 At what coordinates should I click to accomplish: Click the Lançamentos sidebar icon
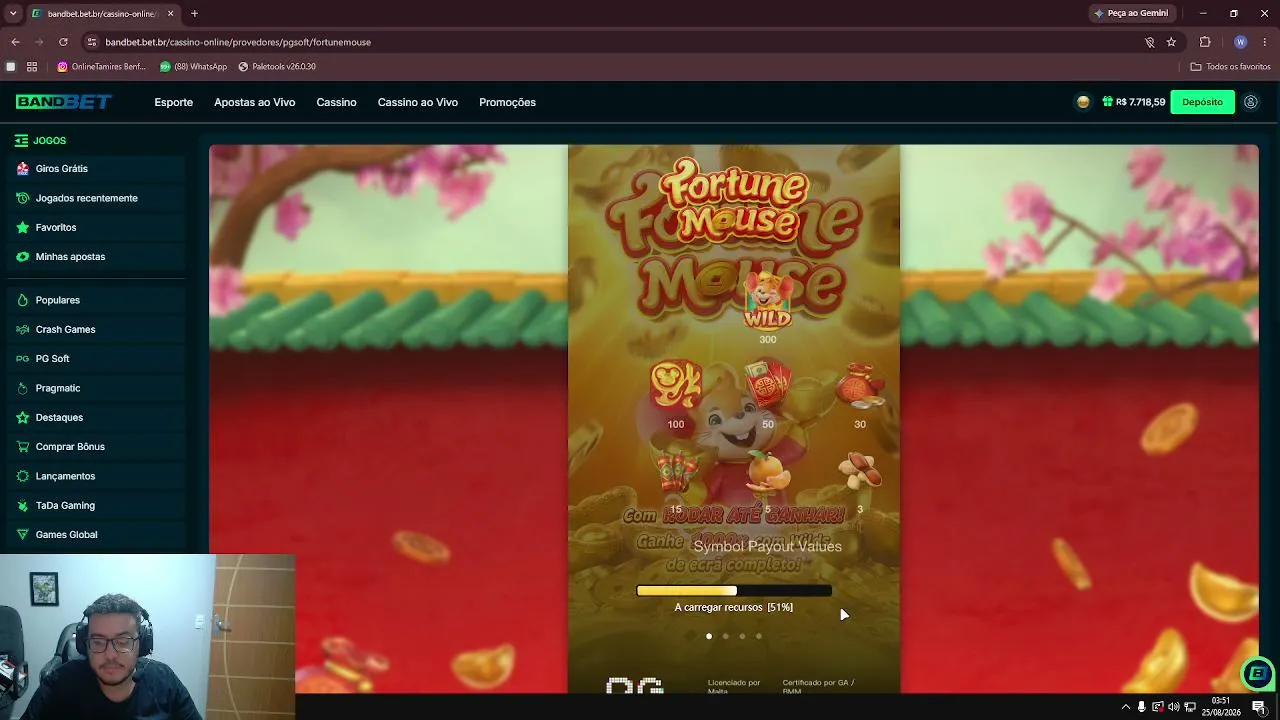tap(23, 476)
